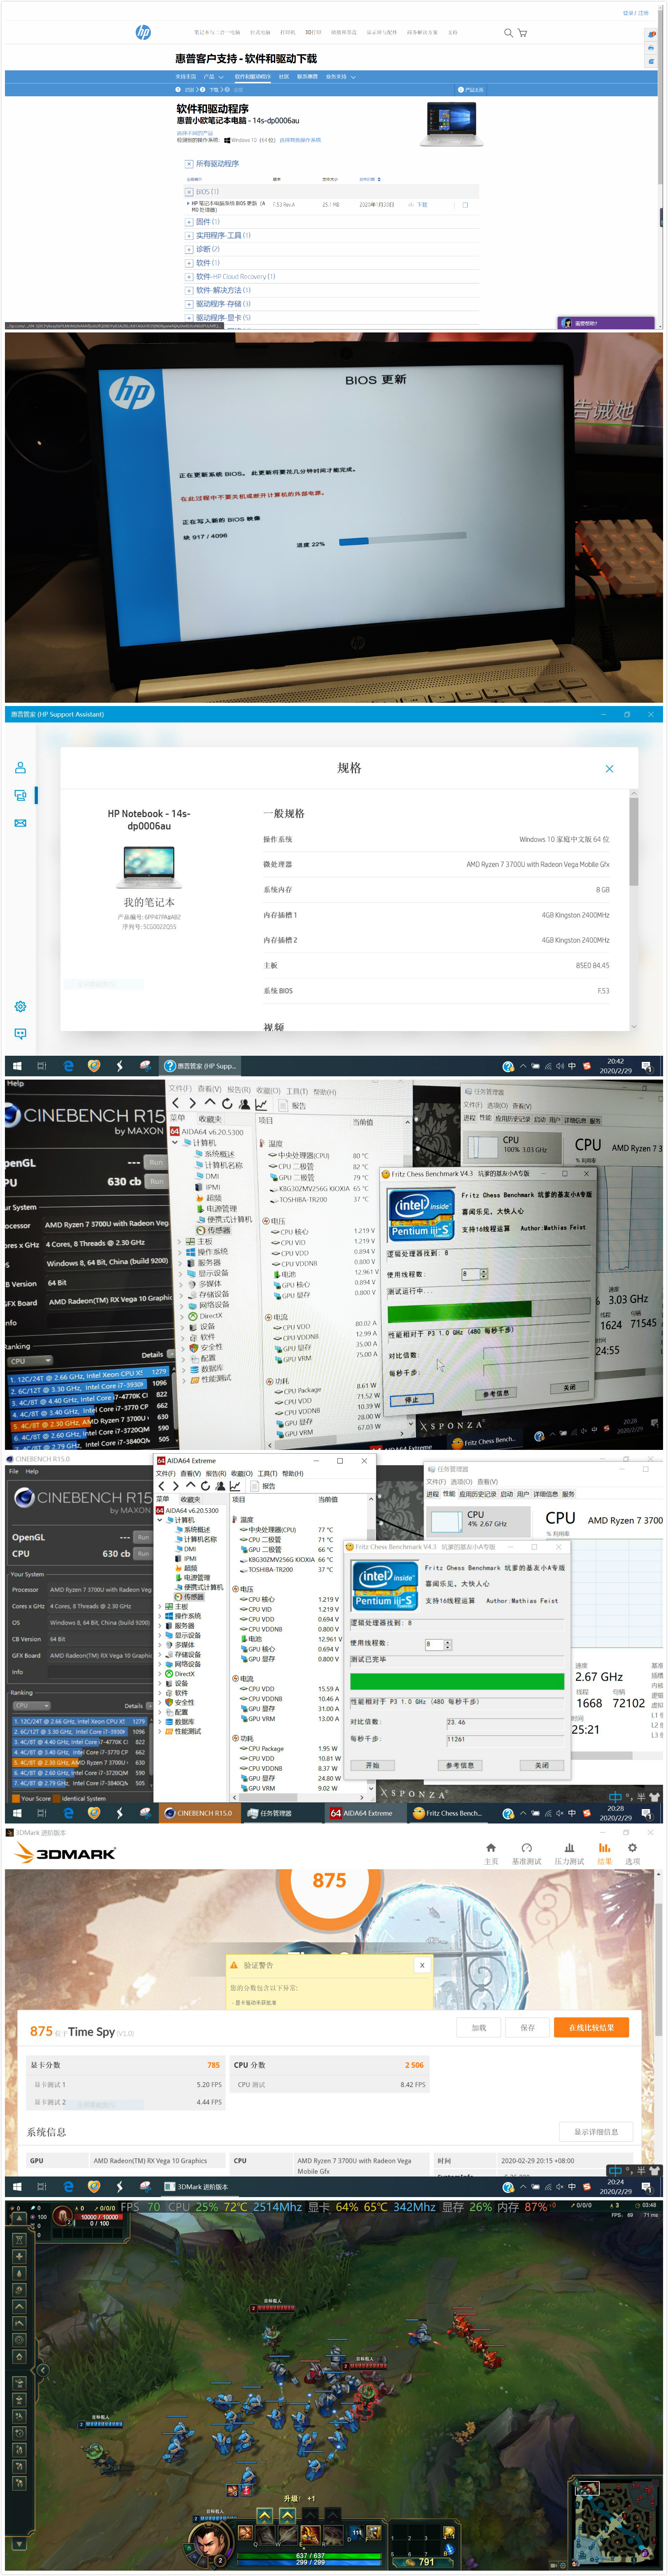Click the green 测试已完成 progress bar
This screenshot has width=668, height=2576.
tap(457, 1682)
